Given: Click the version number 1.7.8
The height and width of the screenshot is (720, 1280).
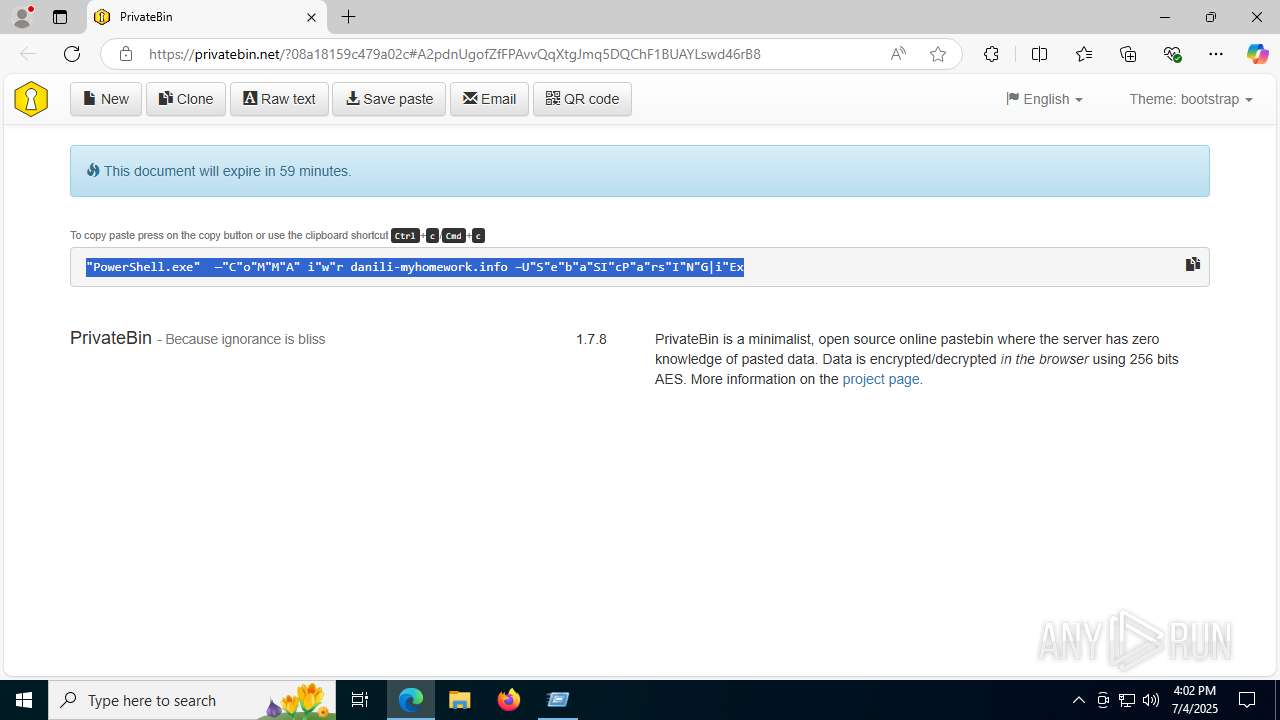Looking at the screenshot, I should pos(591,339).
